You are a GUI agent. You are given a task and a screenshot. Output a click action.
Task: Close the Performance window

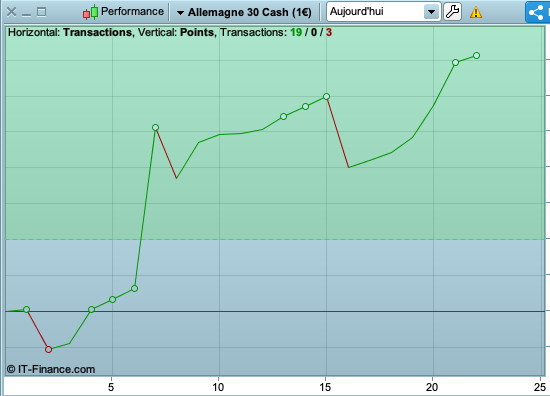11,12
